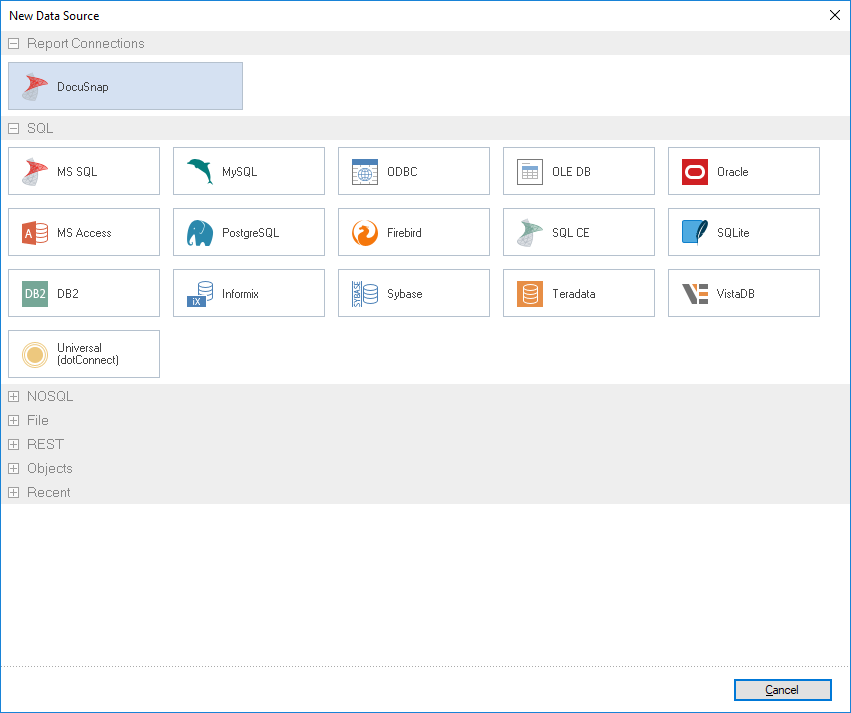Click the Recent header text

(49, 493)
